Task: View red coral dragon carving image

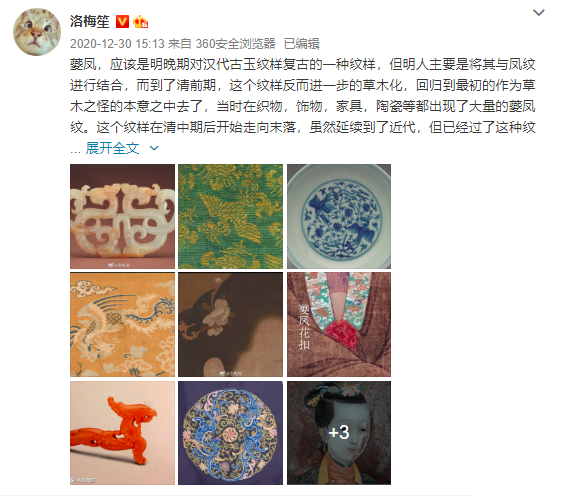Action: point(123,433)
